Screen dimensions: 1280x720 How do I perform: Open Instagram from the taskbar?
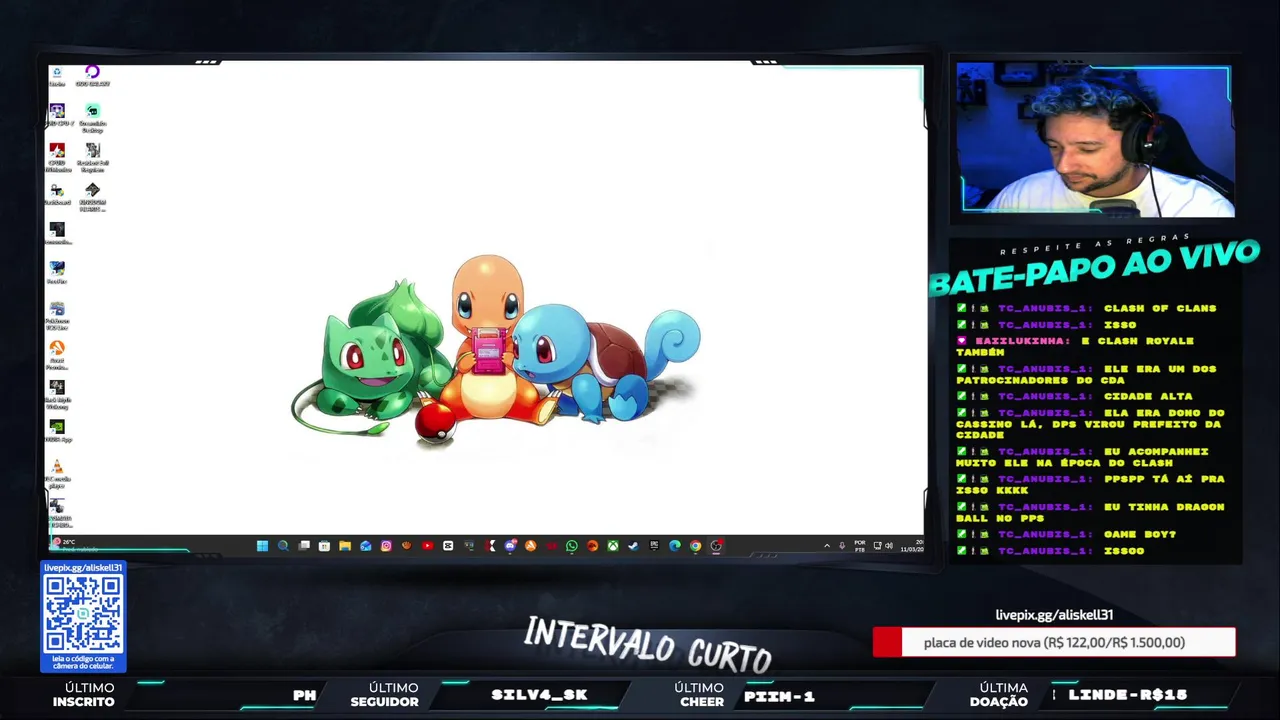click(386, 546)
